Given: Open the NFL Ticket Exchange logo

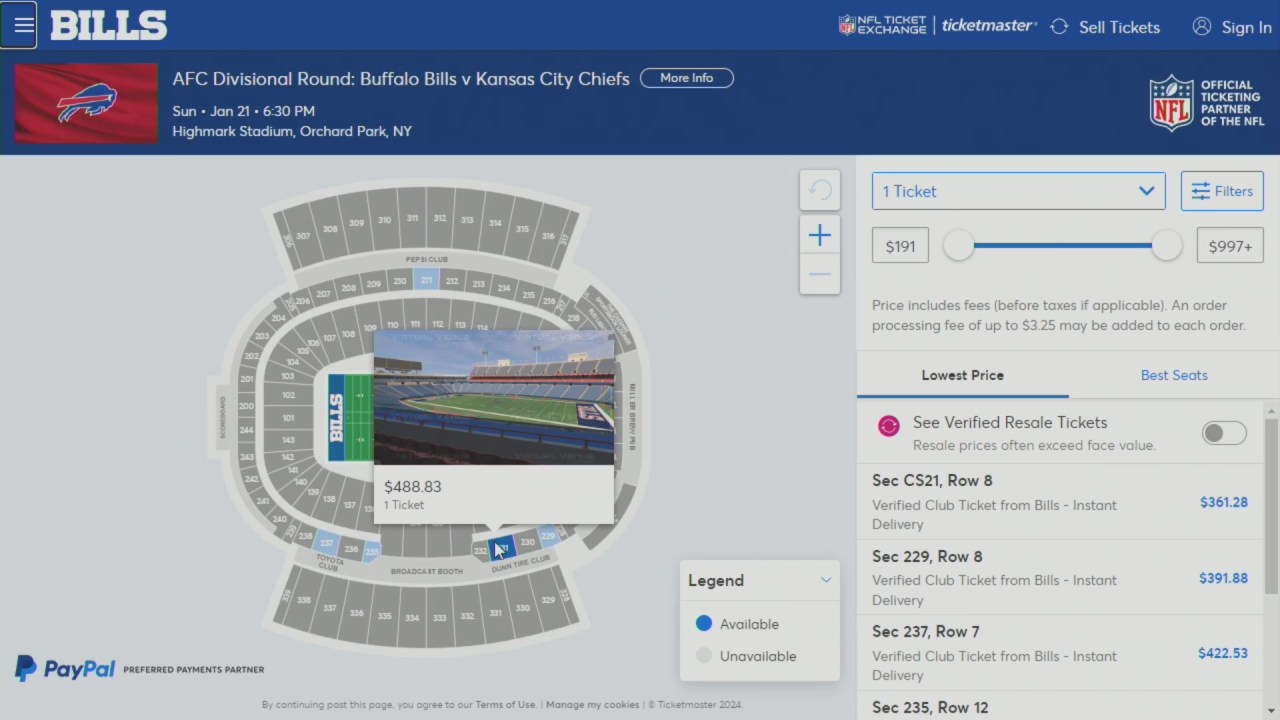Looking at the screenshot, I should [883, 26].
